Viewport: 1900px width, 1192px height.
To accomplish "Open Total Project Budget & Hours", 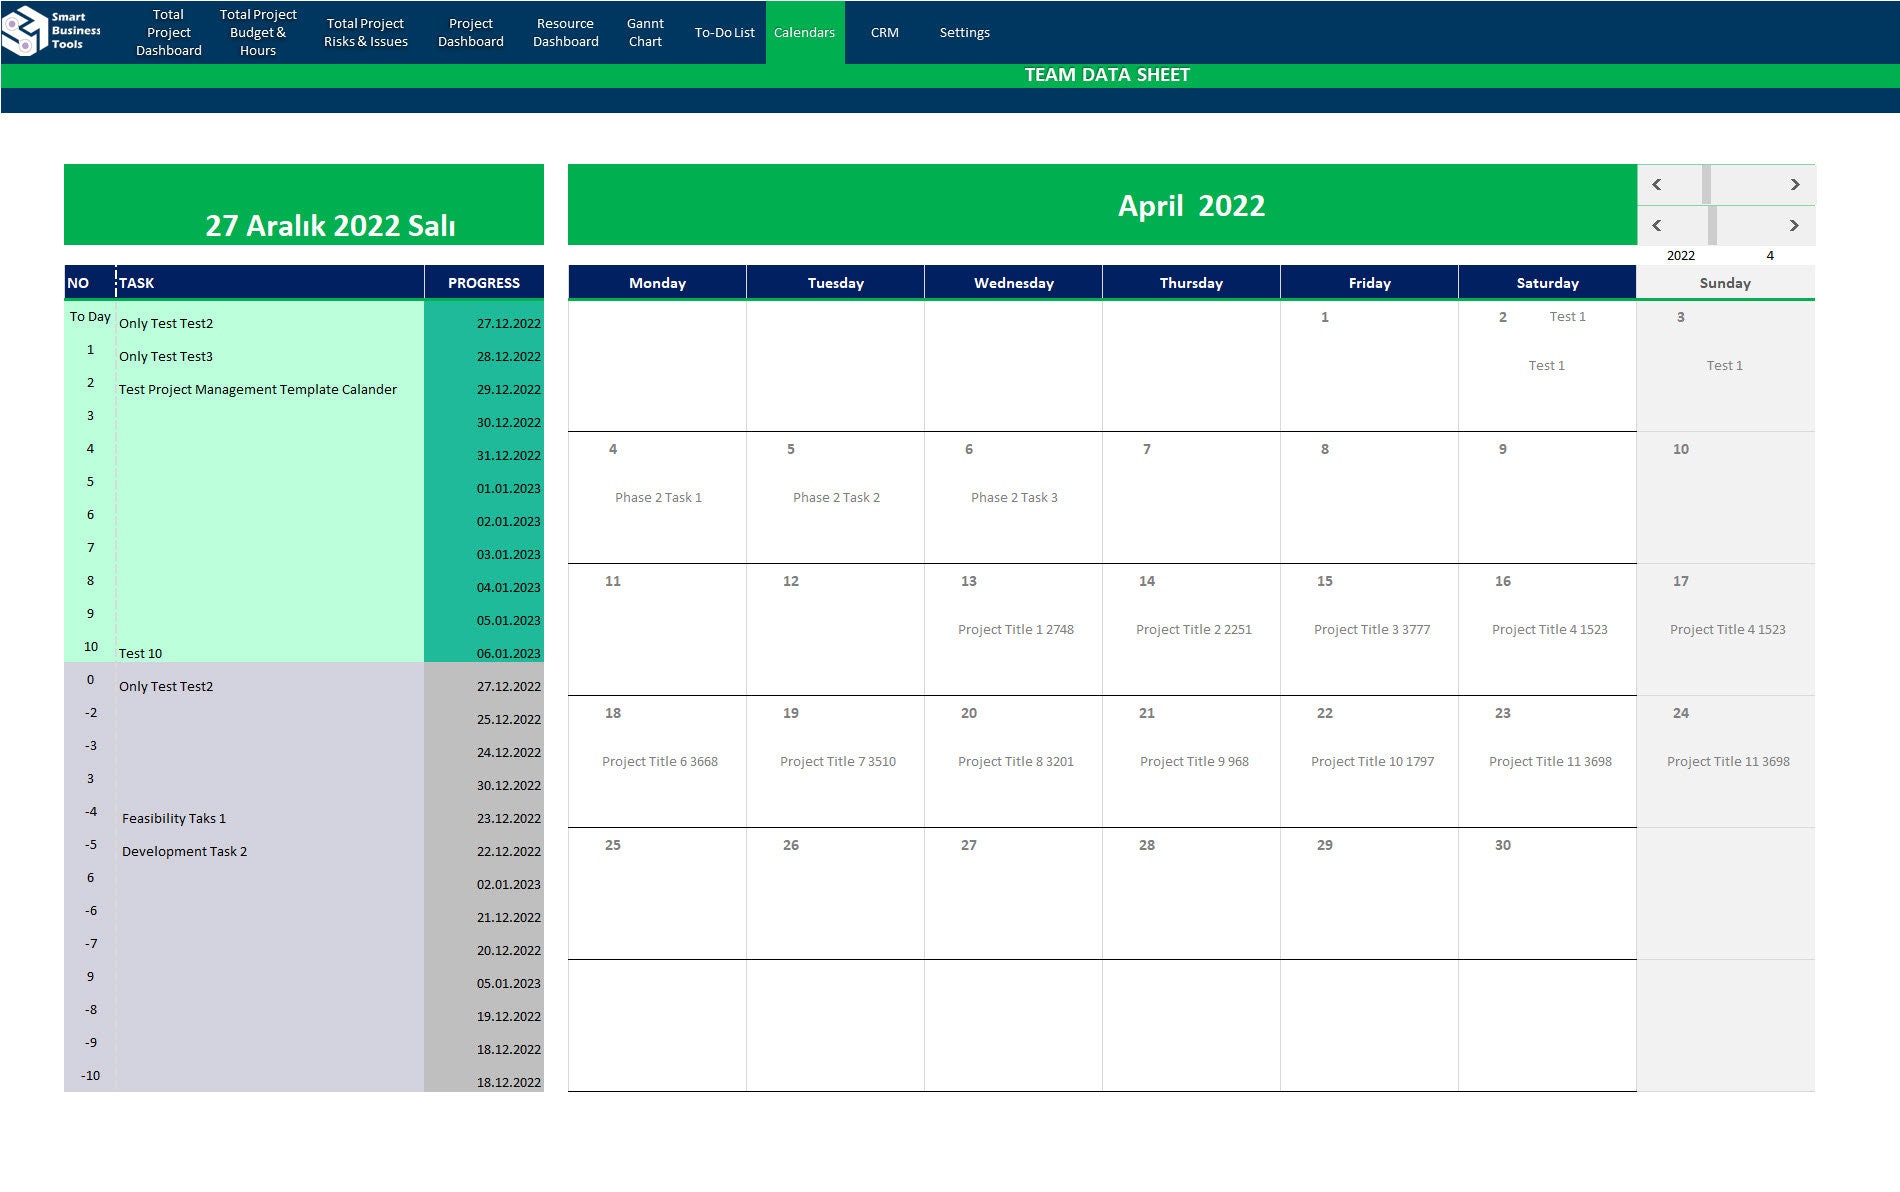I will click(257, 31).
